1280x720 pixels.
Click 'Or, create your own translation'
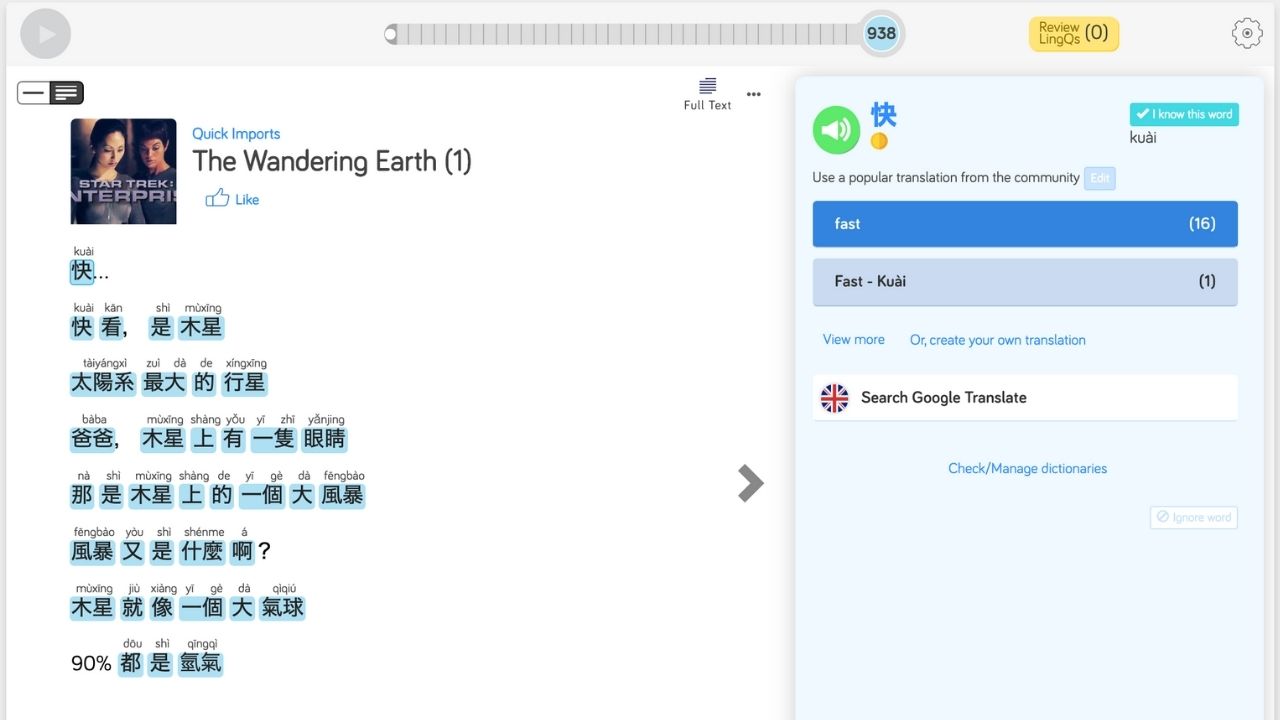coord(997,340)
